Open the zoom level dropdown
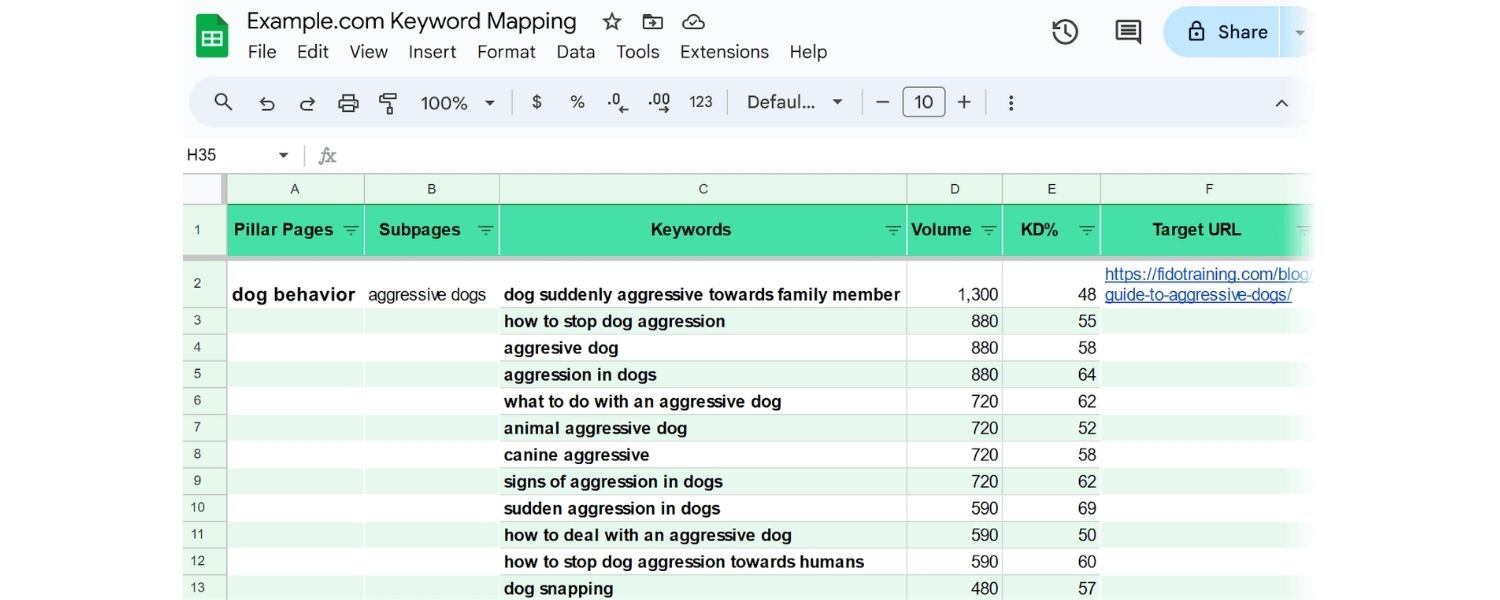 point(489,102)
